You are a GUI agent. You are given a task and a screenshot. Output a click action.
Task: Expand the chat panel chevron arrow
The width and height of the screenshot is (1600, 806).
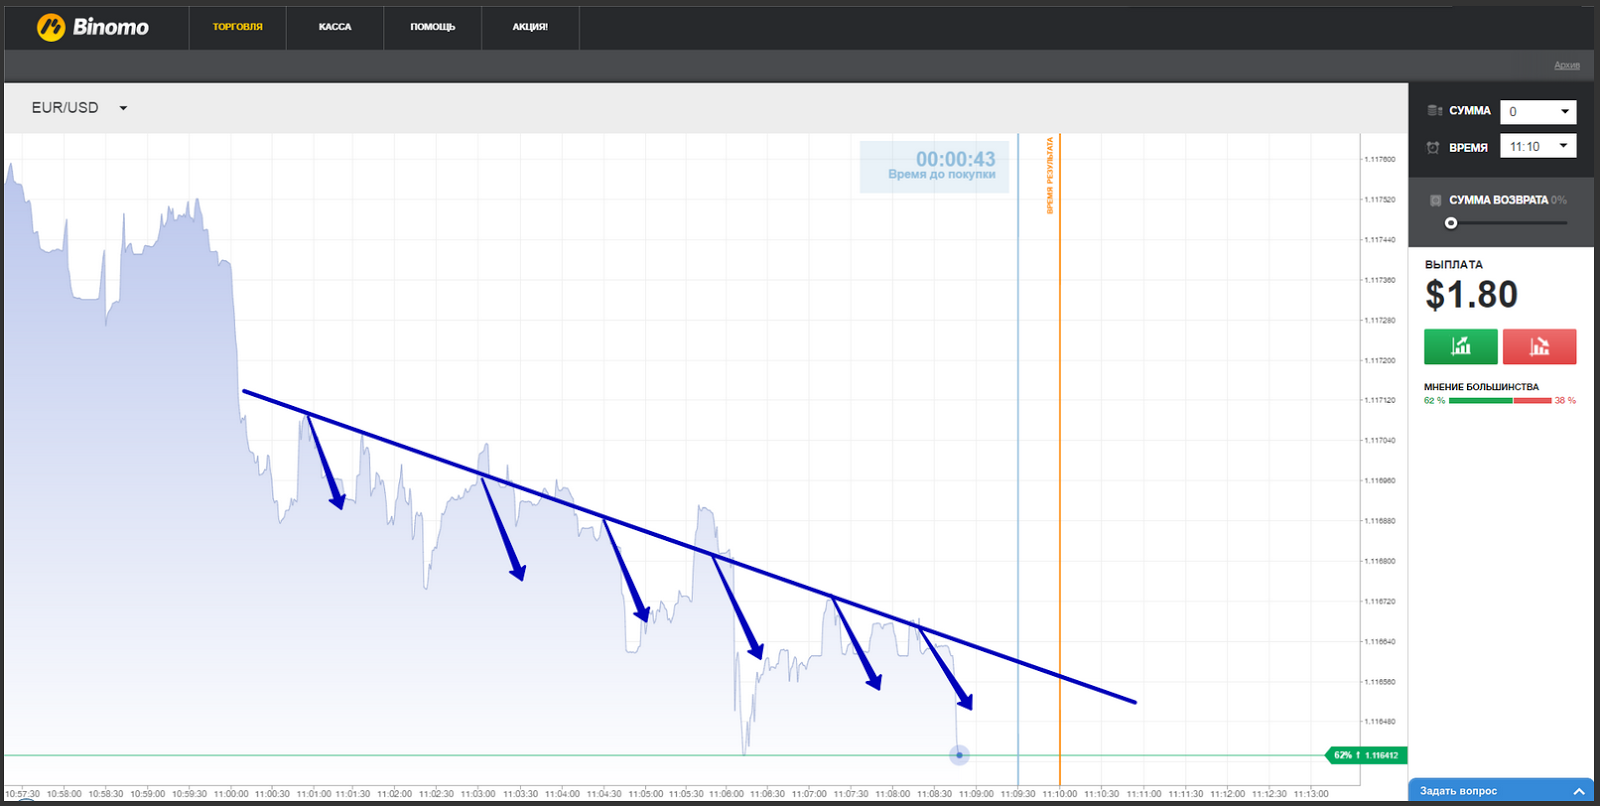[1579, 791]
